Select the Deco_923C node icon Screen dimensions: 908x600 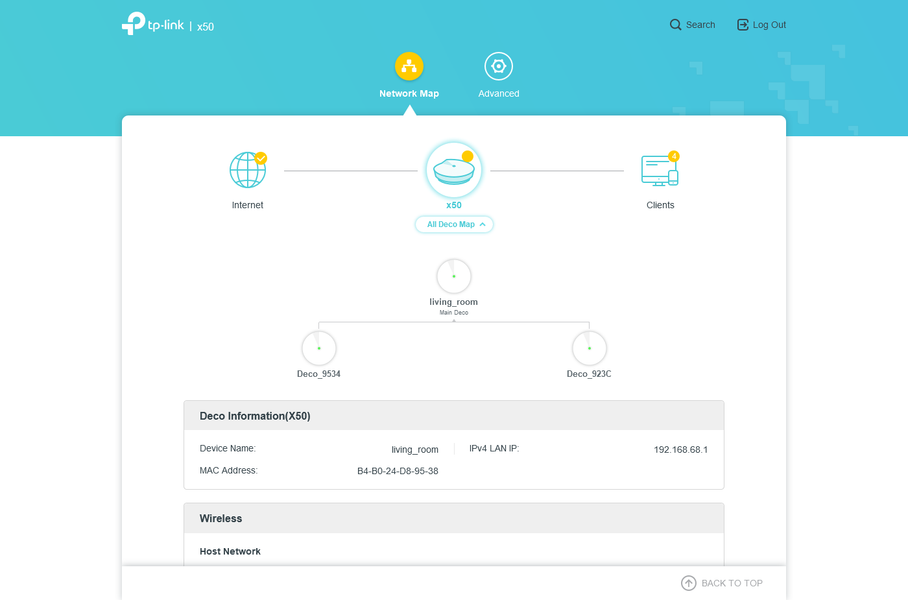(x=590, y=348)
